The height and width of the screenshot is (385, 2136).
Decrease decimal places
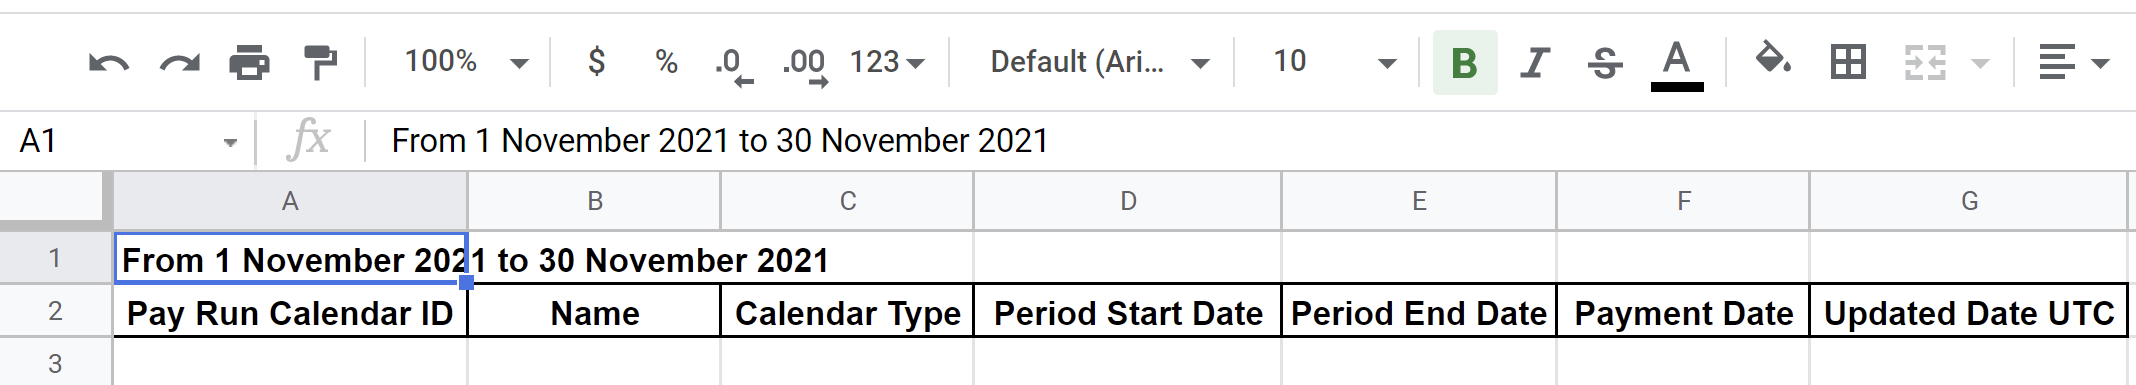pos(734,64)
